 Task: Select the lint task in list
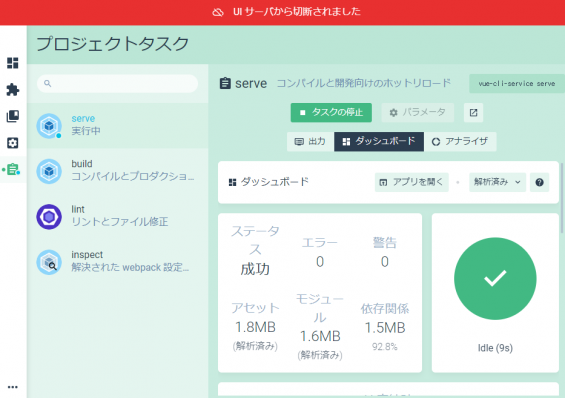point(117,216)
